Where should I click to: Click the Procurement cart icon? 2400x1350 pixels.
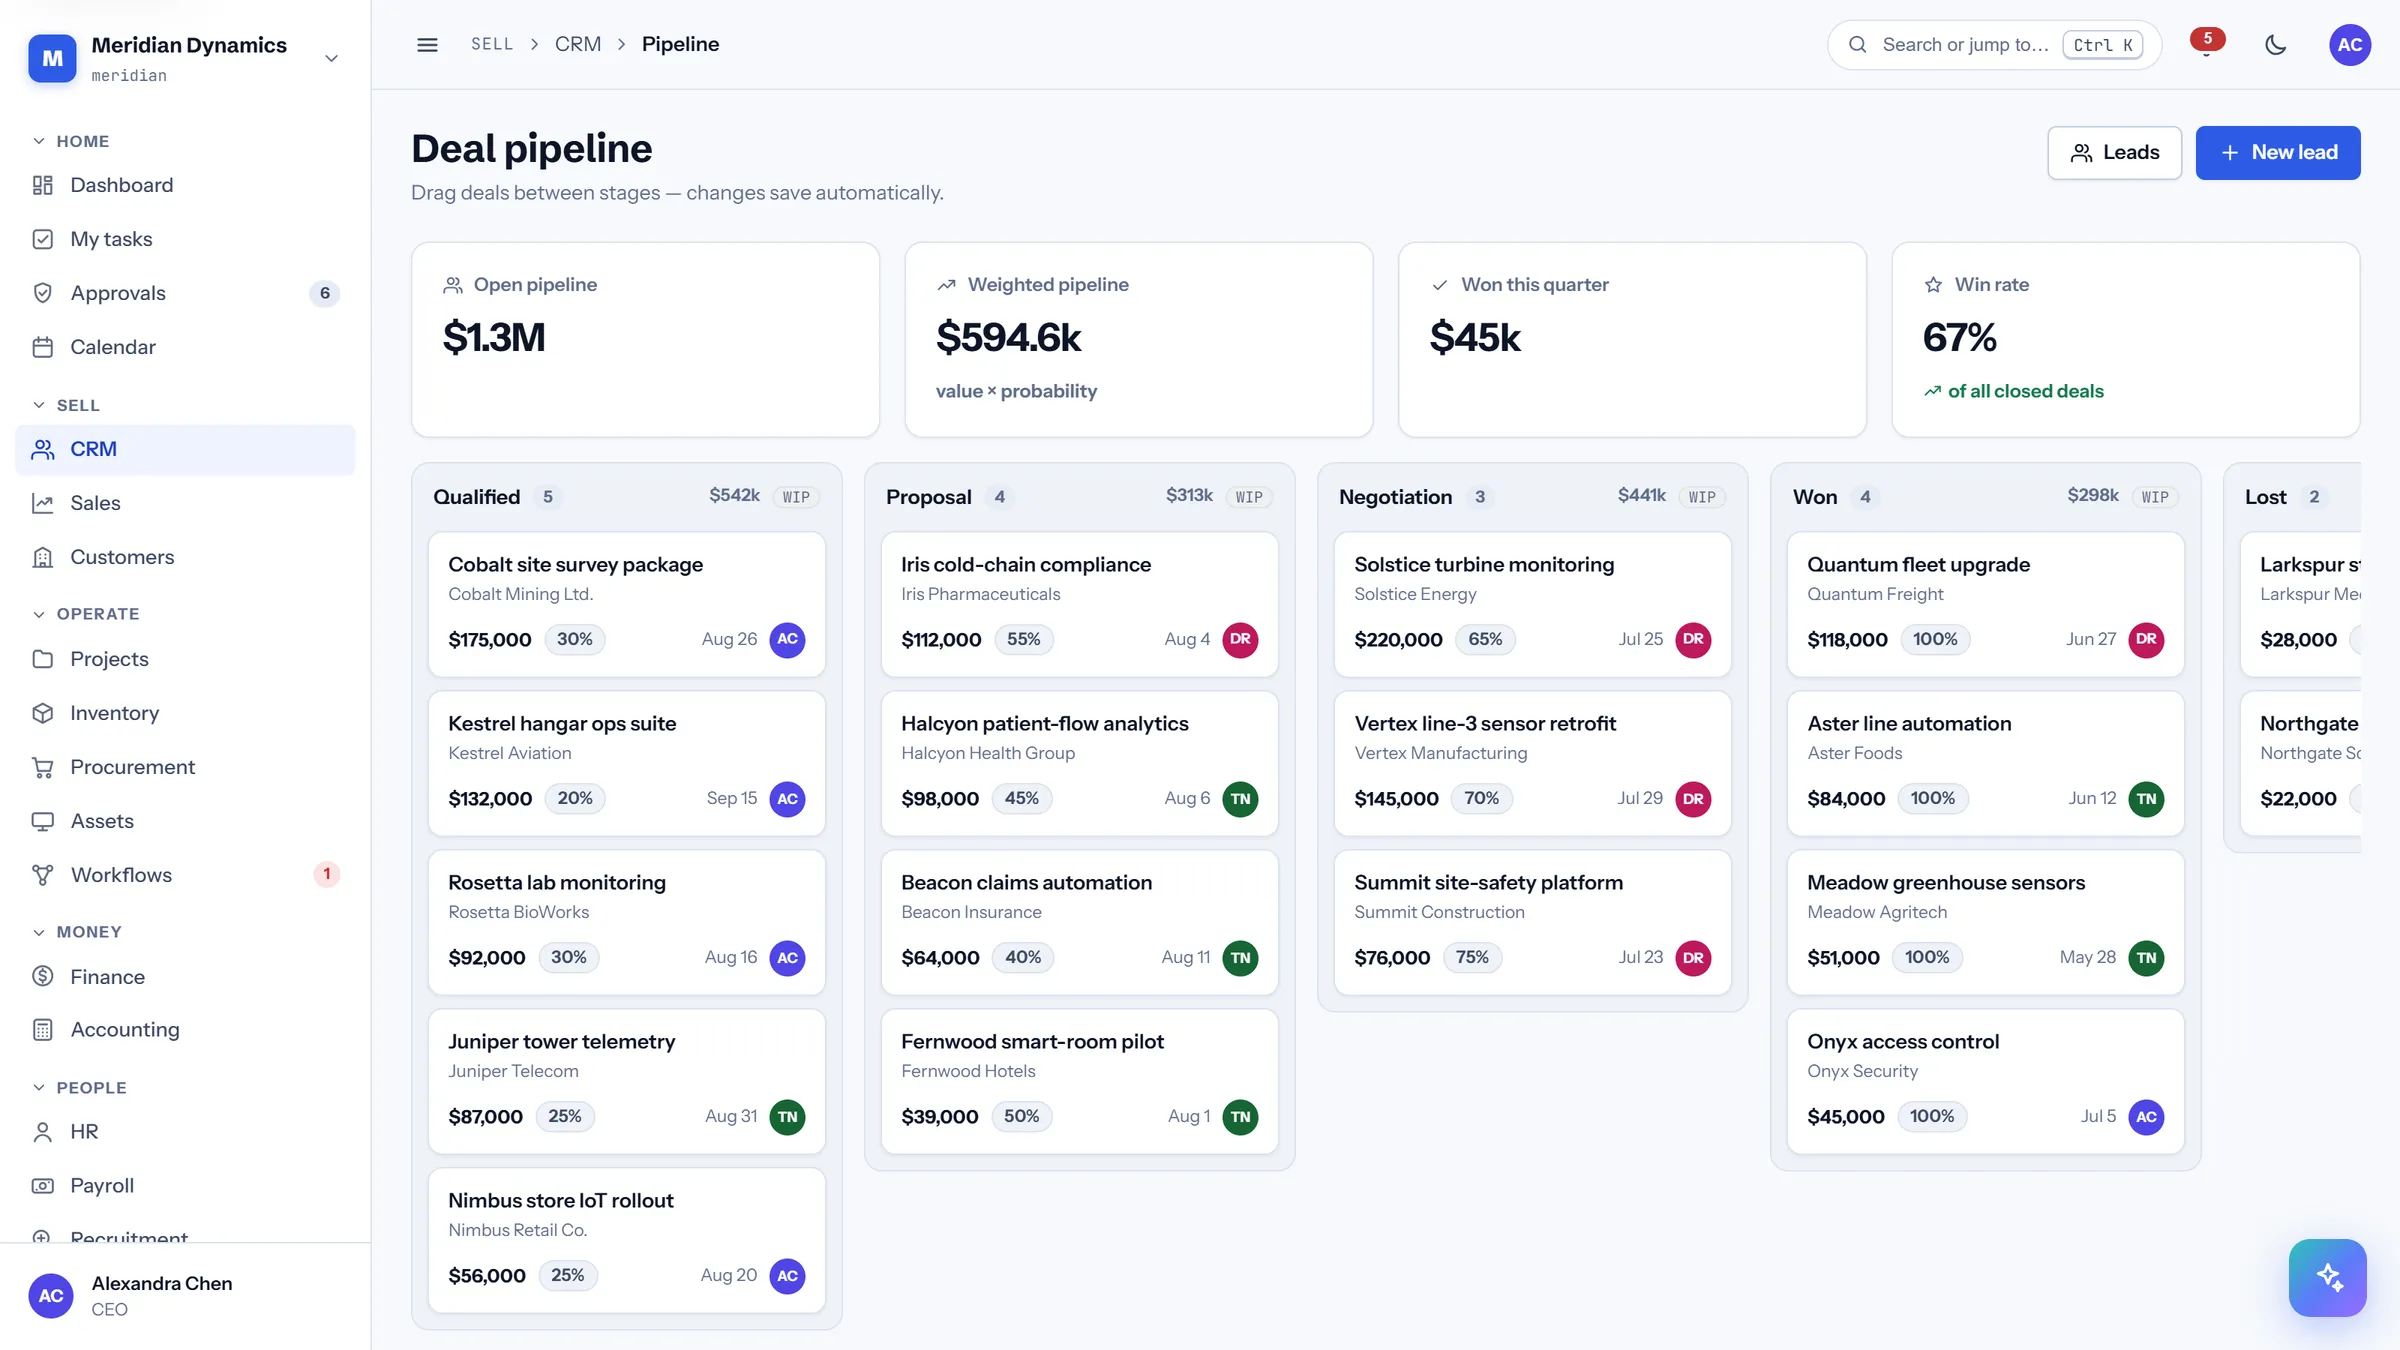(x=42, y=767)
